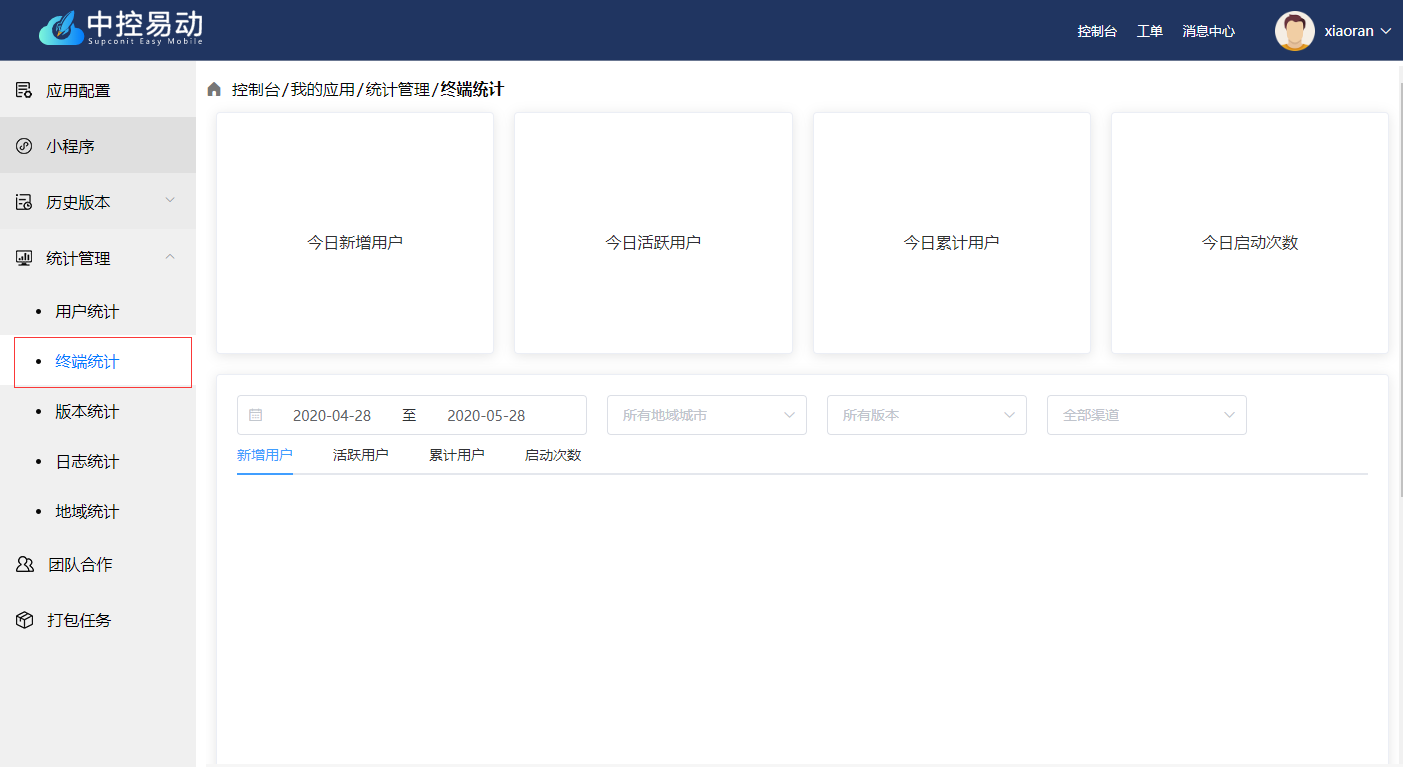The width and height of the screenshot is (1403, 767).
Task: Switch to the 累计用户 tab
Action: pos(457,455)
